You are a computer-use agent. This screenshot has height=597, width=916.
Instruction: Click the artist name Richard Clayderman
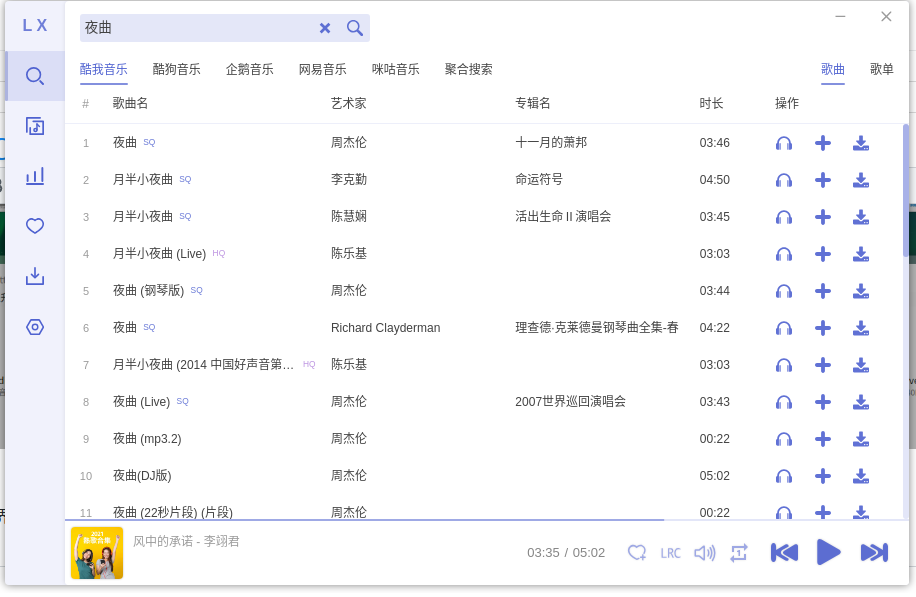(386, 328)
